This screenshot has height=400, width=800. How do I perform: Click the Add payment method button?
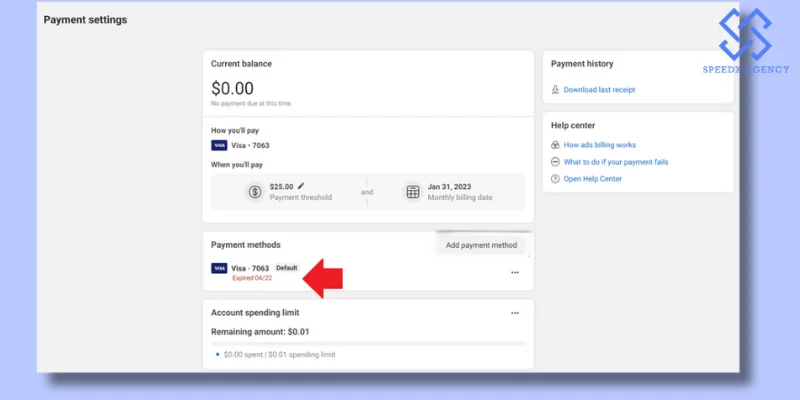[x=481, y=245]
